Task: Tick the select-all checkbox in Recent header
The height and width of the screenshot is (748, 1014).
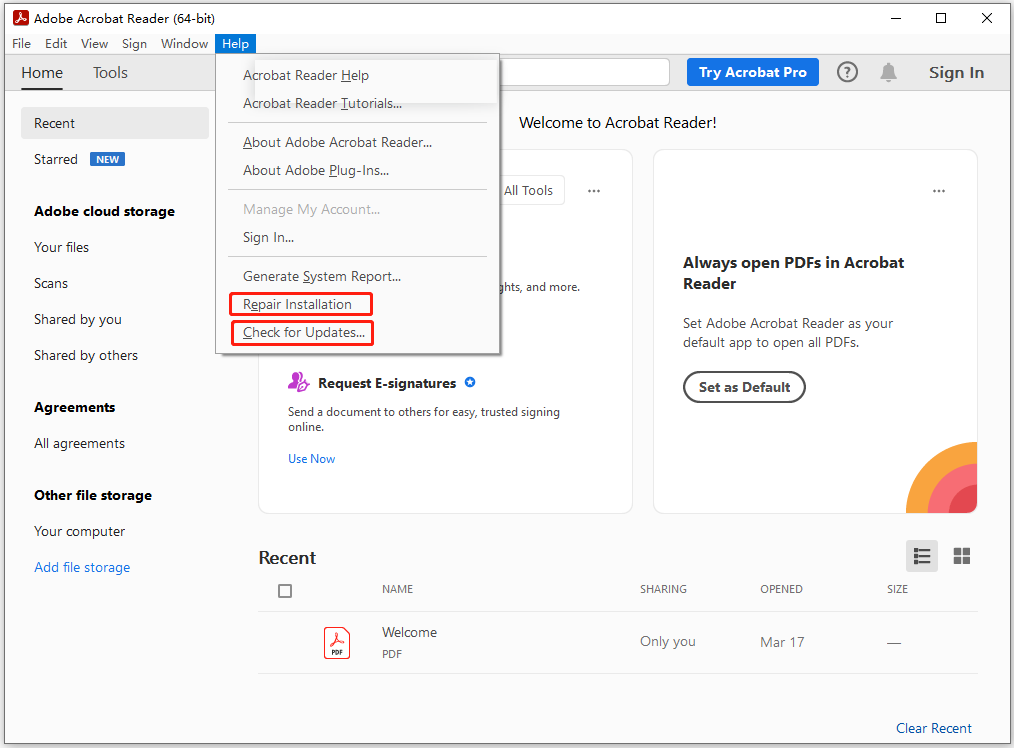Action: pos(285,590)
